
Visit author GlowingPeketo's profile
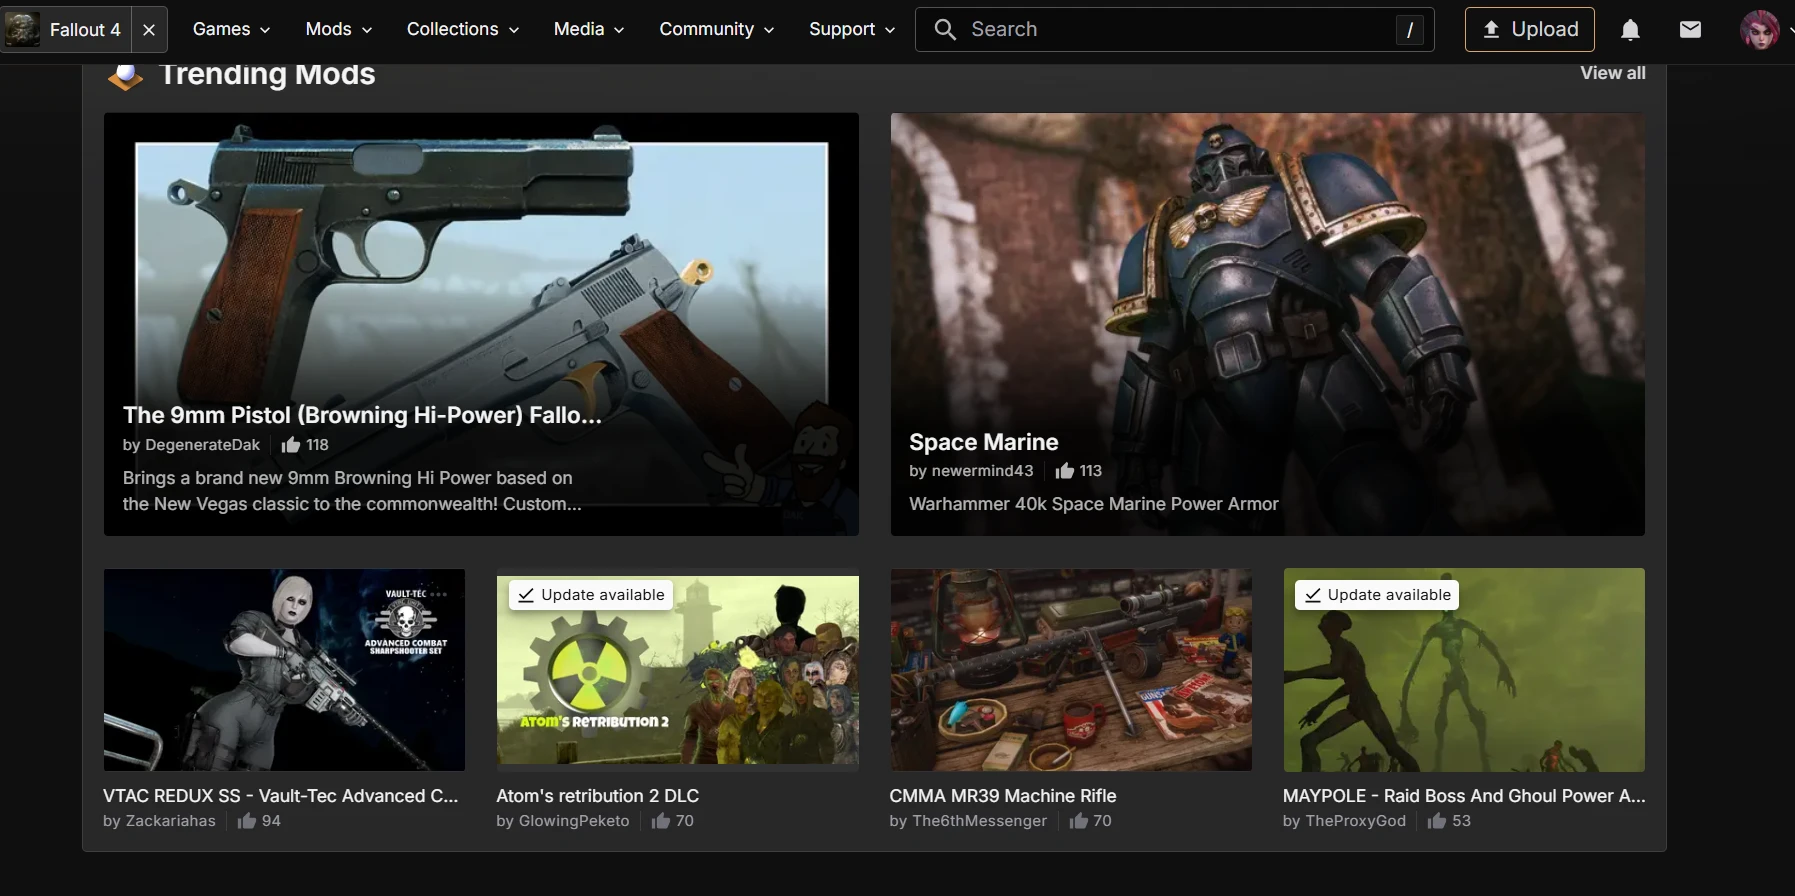pyautogui.click(x=574, y=821)
